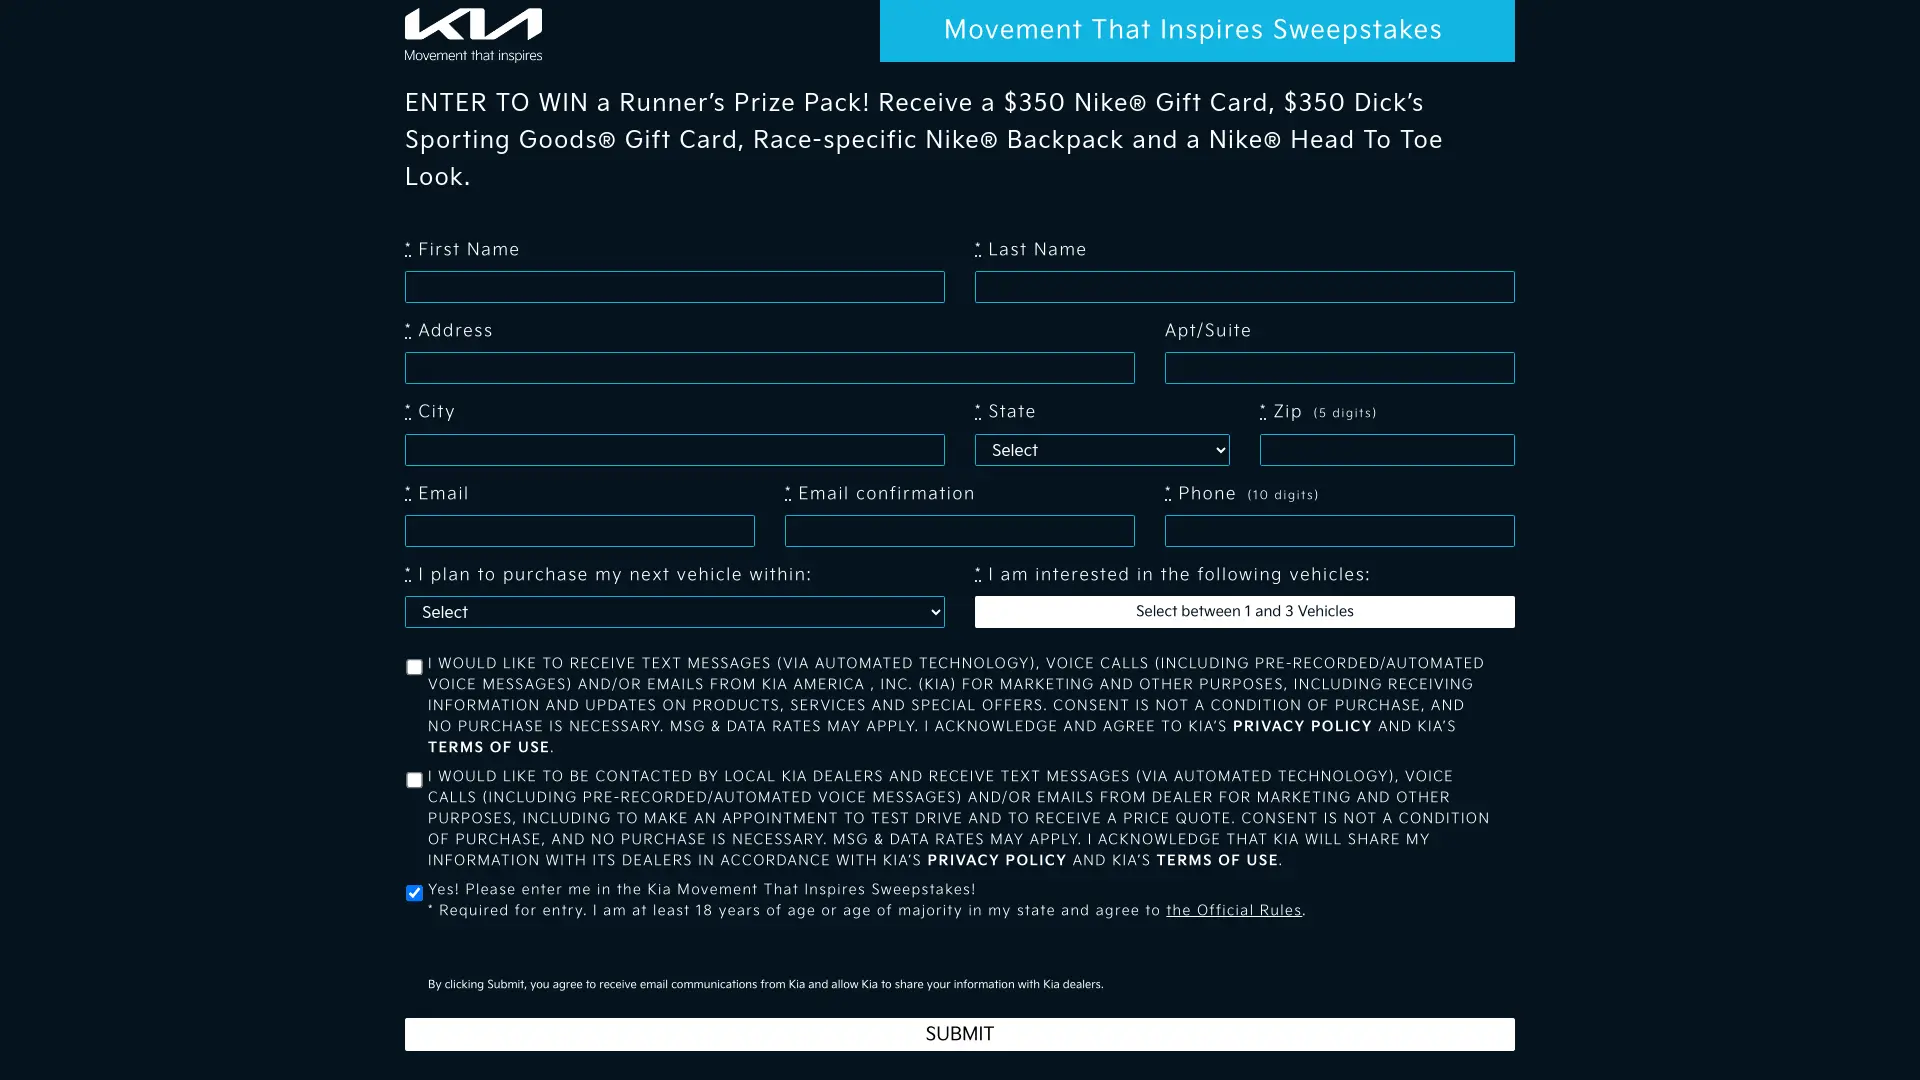Uncheck the sweepstakes entry checkbox
This screenshot has width=1920, height=1080.
(414, 893)
